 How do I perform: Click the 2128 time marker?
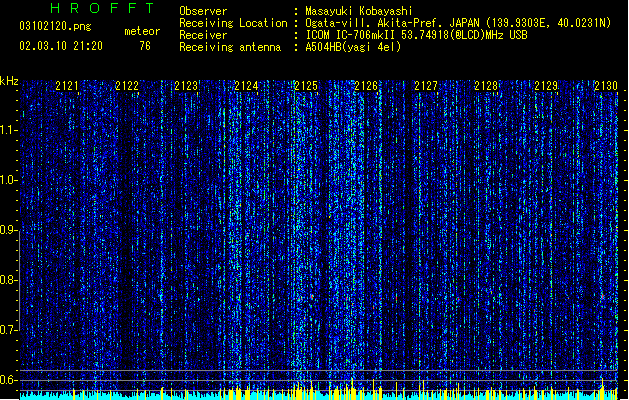pos(486,86)
